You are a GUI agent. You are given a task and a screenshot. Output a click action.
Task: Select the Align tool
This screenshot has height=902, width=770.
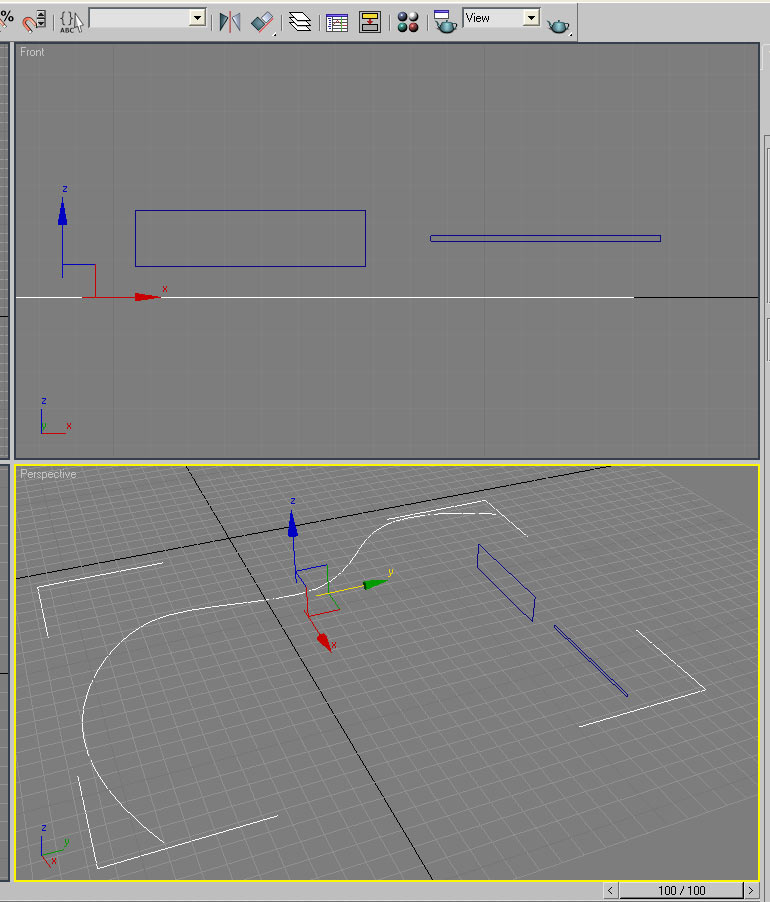pos(263,22)
